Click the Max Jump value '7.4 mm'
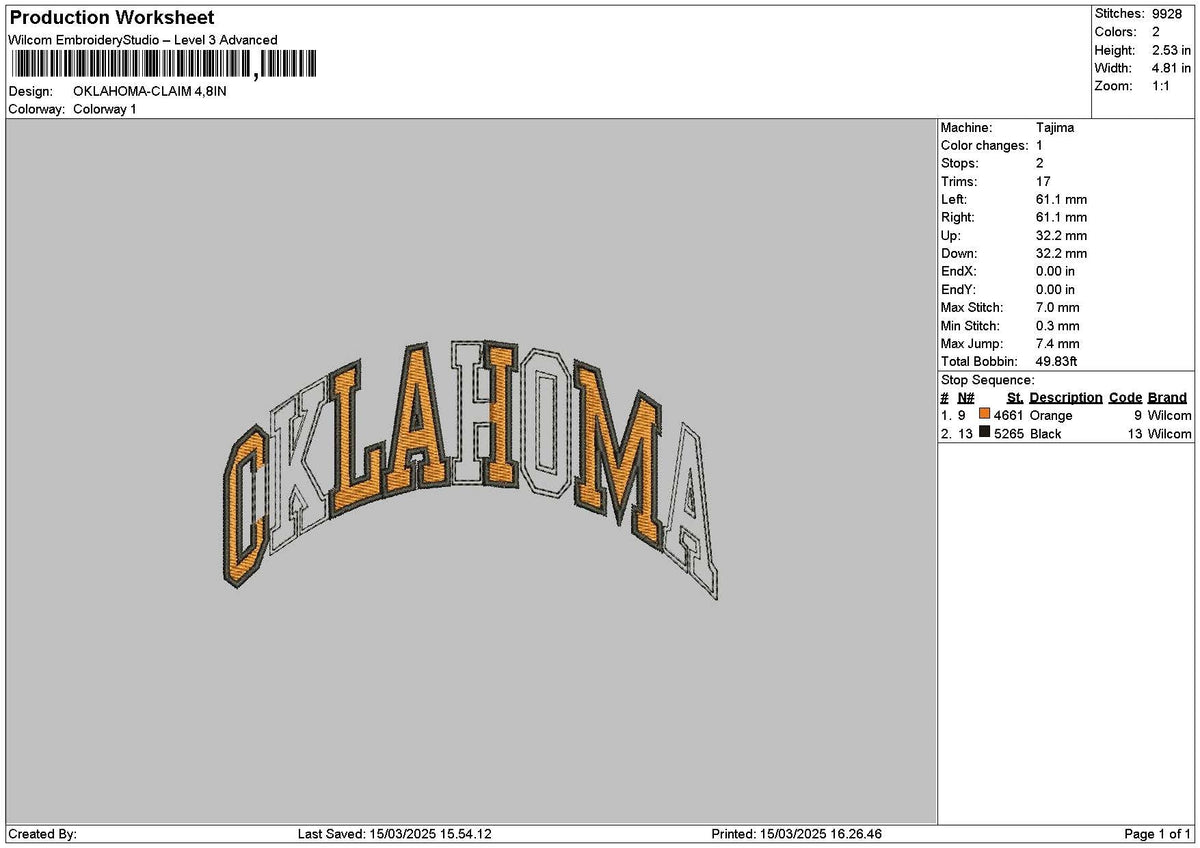Image resolution: width=1200 pixels, height=848 pixels. 1058,344
